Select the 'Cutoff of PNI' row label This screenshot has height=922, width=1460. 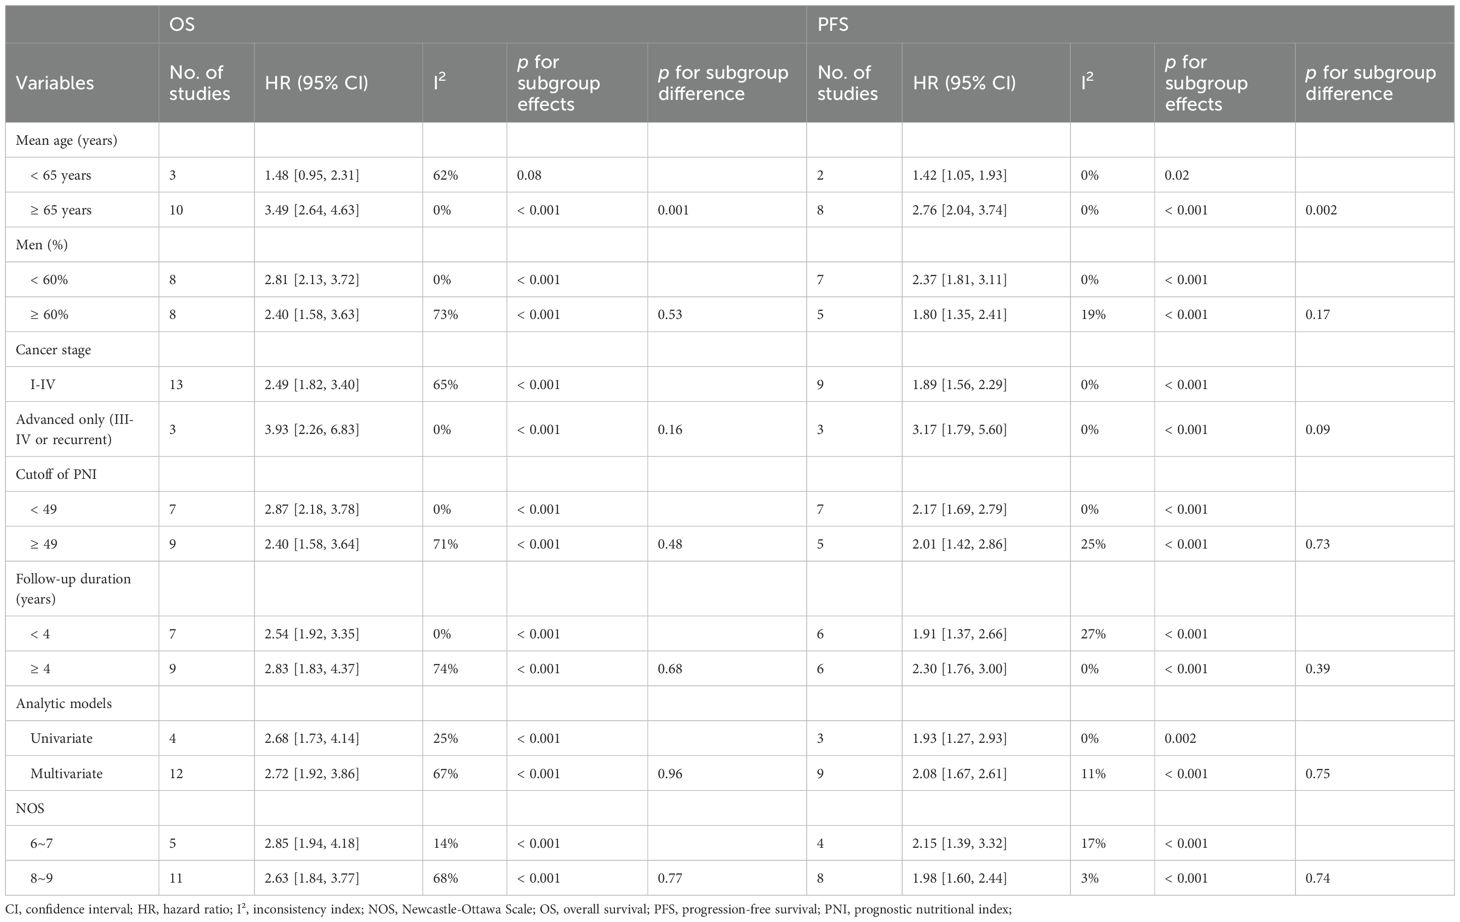click(x=56, y=474)
